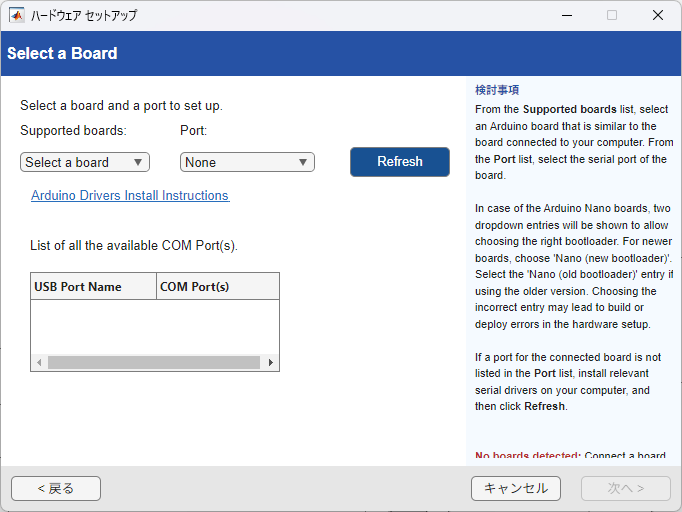Open the Supported boards dropdown
The height and width of the screenshot is (512, 682).
point(85,162)
